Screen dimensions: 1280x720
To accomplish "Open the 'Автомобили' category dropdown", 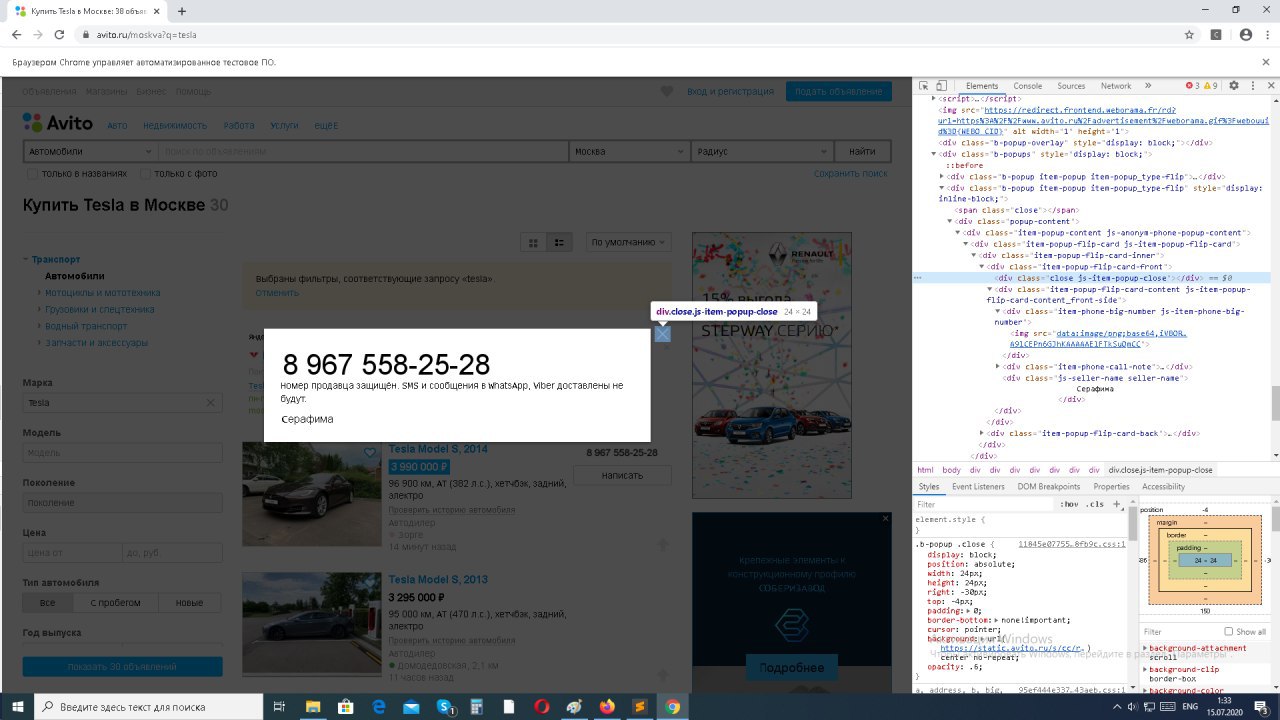I will click(x=90, y=151).
